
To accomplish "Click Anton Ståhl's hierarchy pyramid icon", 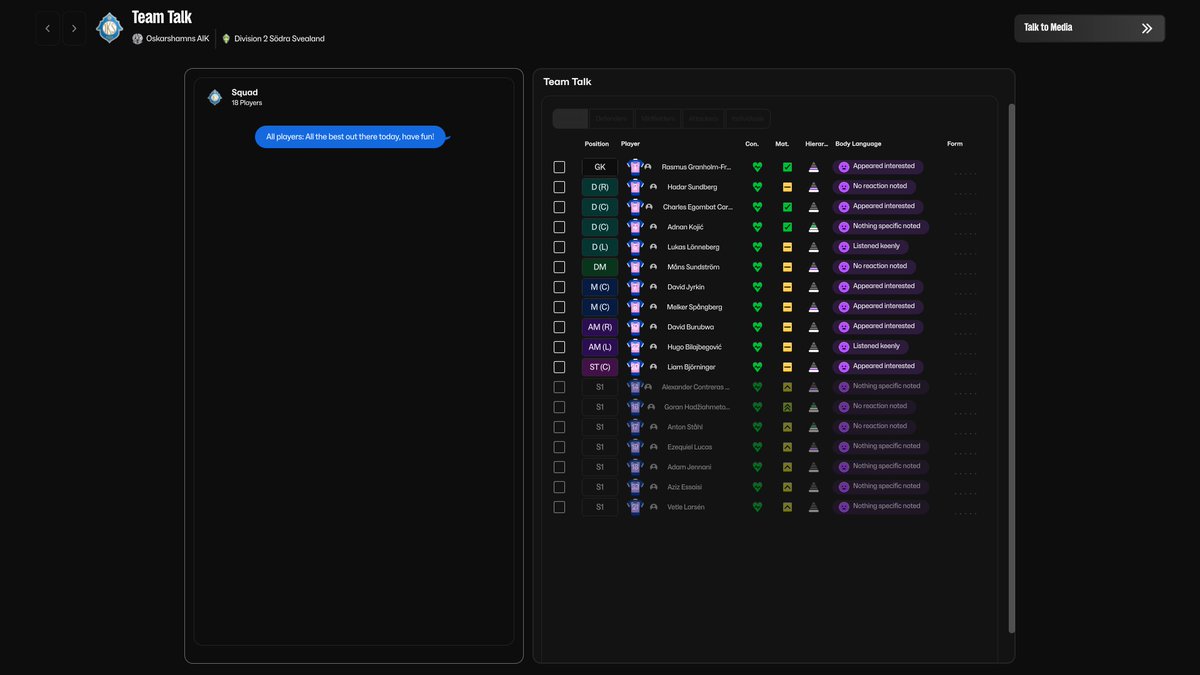I will tap(814, 427).
